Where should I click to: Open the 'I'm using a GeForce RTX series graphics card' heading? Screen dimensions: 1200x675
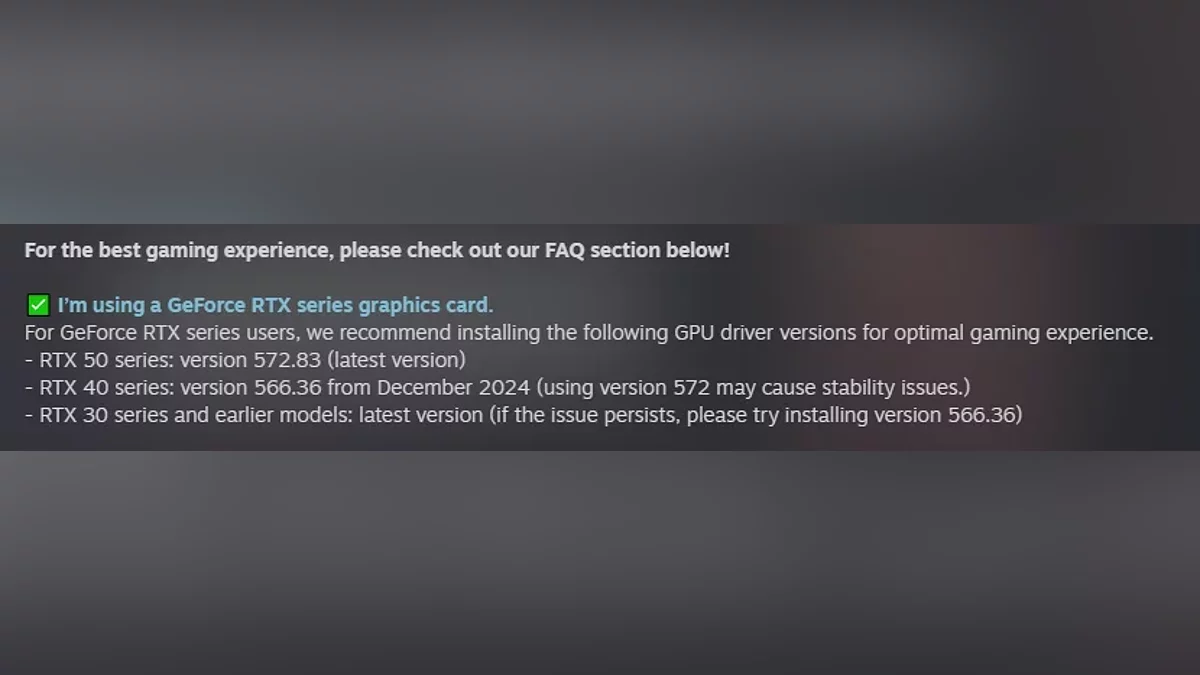coord(275,305)
